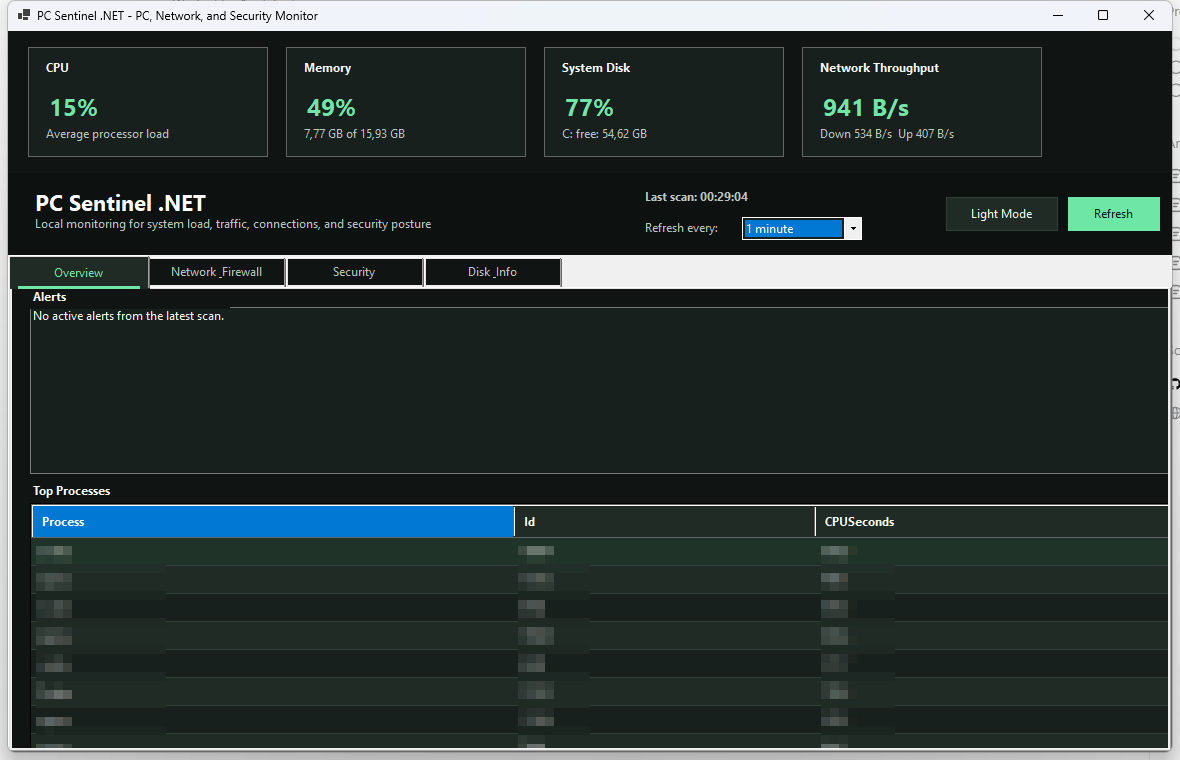
Task: Click the System Disk 77% value
Action: tap(589, 108)
